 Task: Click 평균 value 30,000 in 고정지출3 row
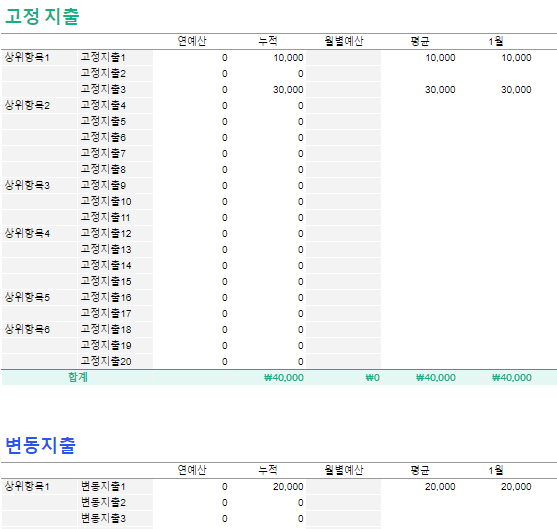click(x=440, y=90)
